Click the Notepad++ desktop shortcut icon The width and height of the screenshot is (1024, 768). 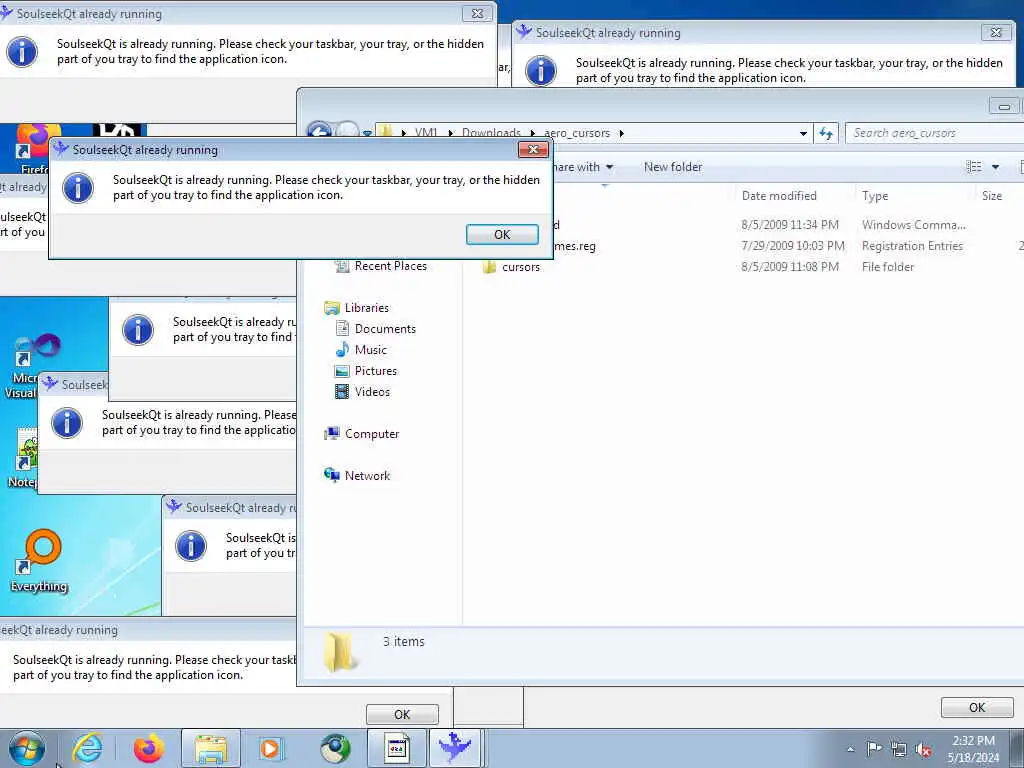pos(26,449)
